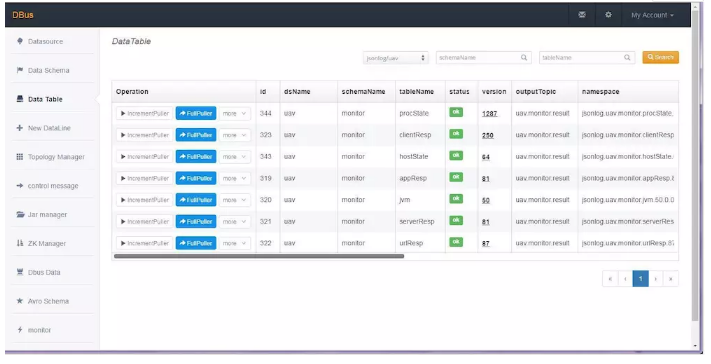Click the plus icon for New DataLine

tap(19, 128)
